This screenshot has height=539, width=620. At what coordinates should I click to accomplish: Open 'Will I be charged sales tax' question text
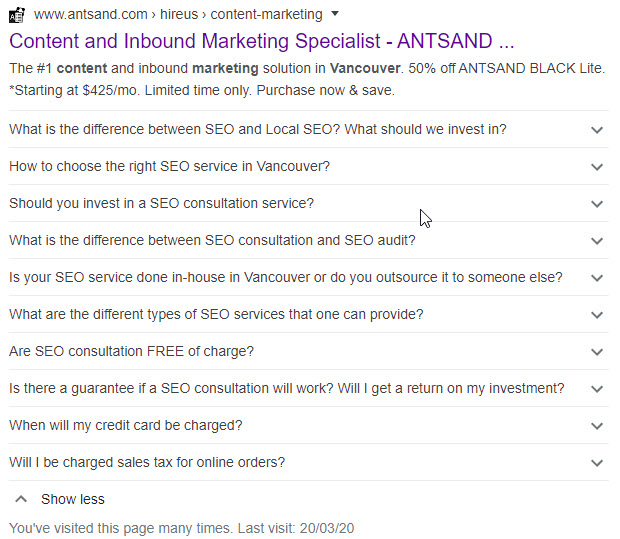[147, 462]
